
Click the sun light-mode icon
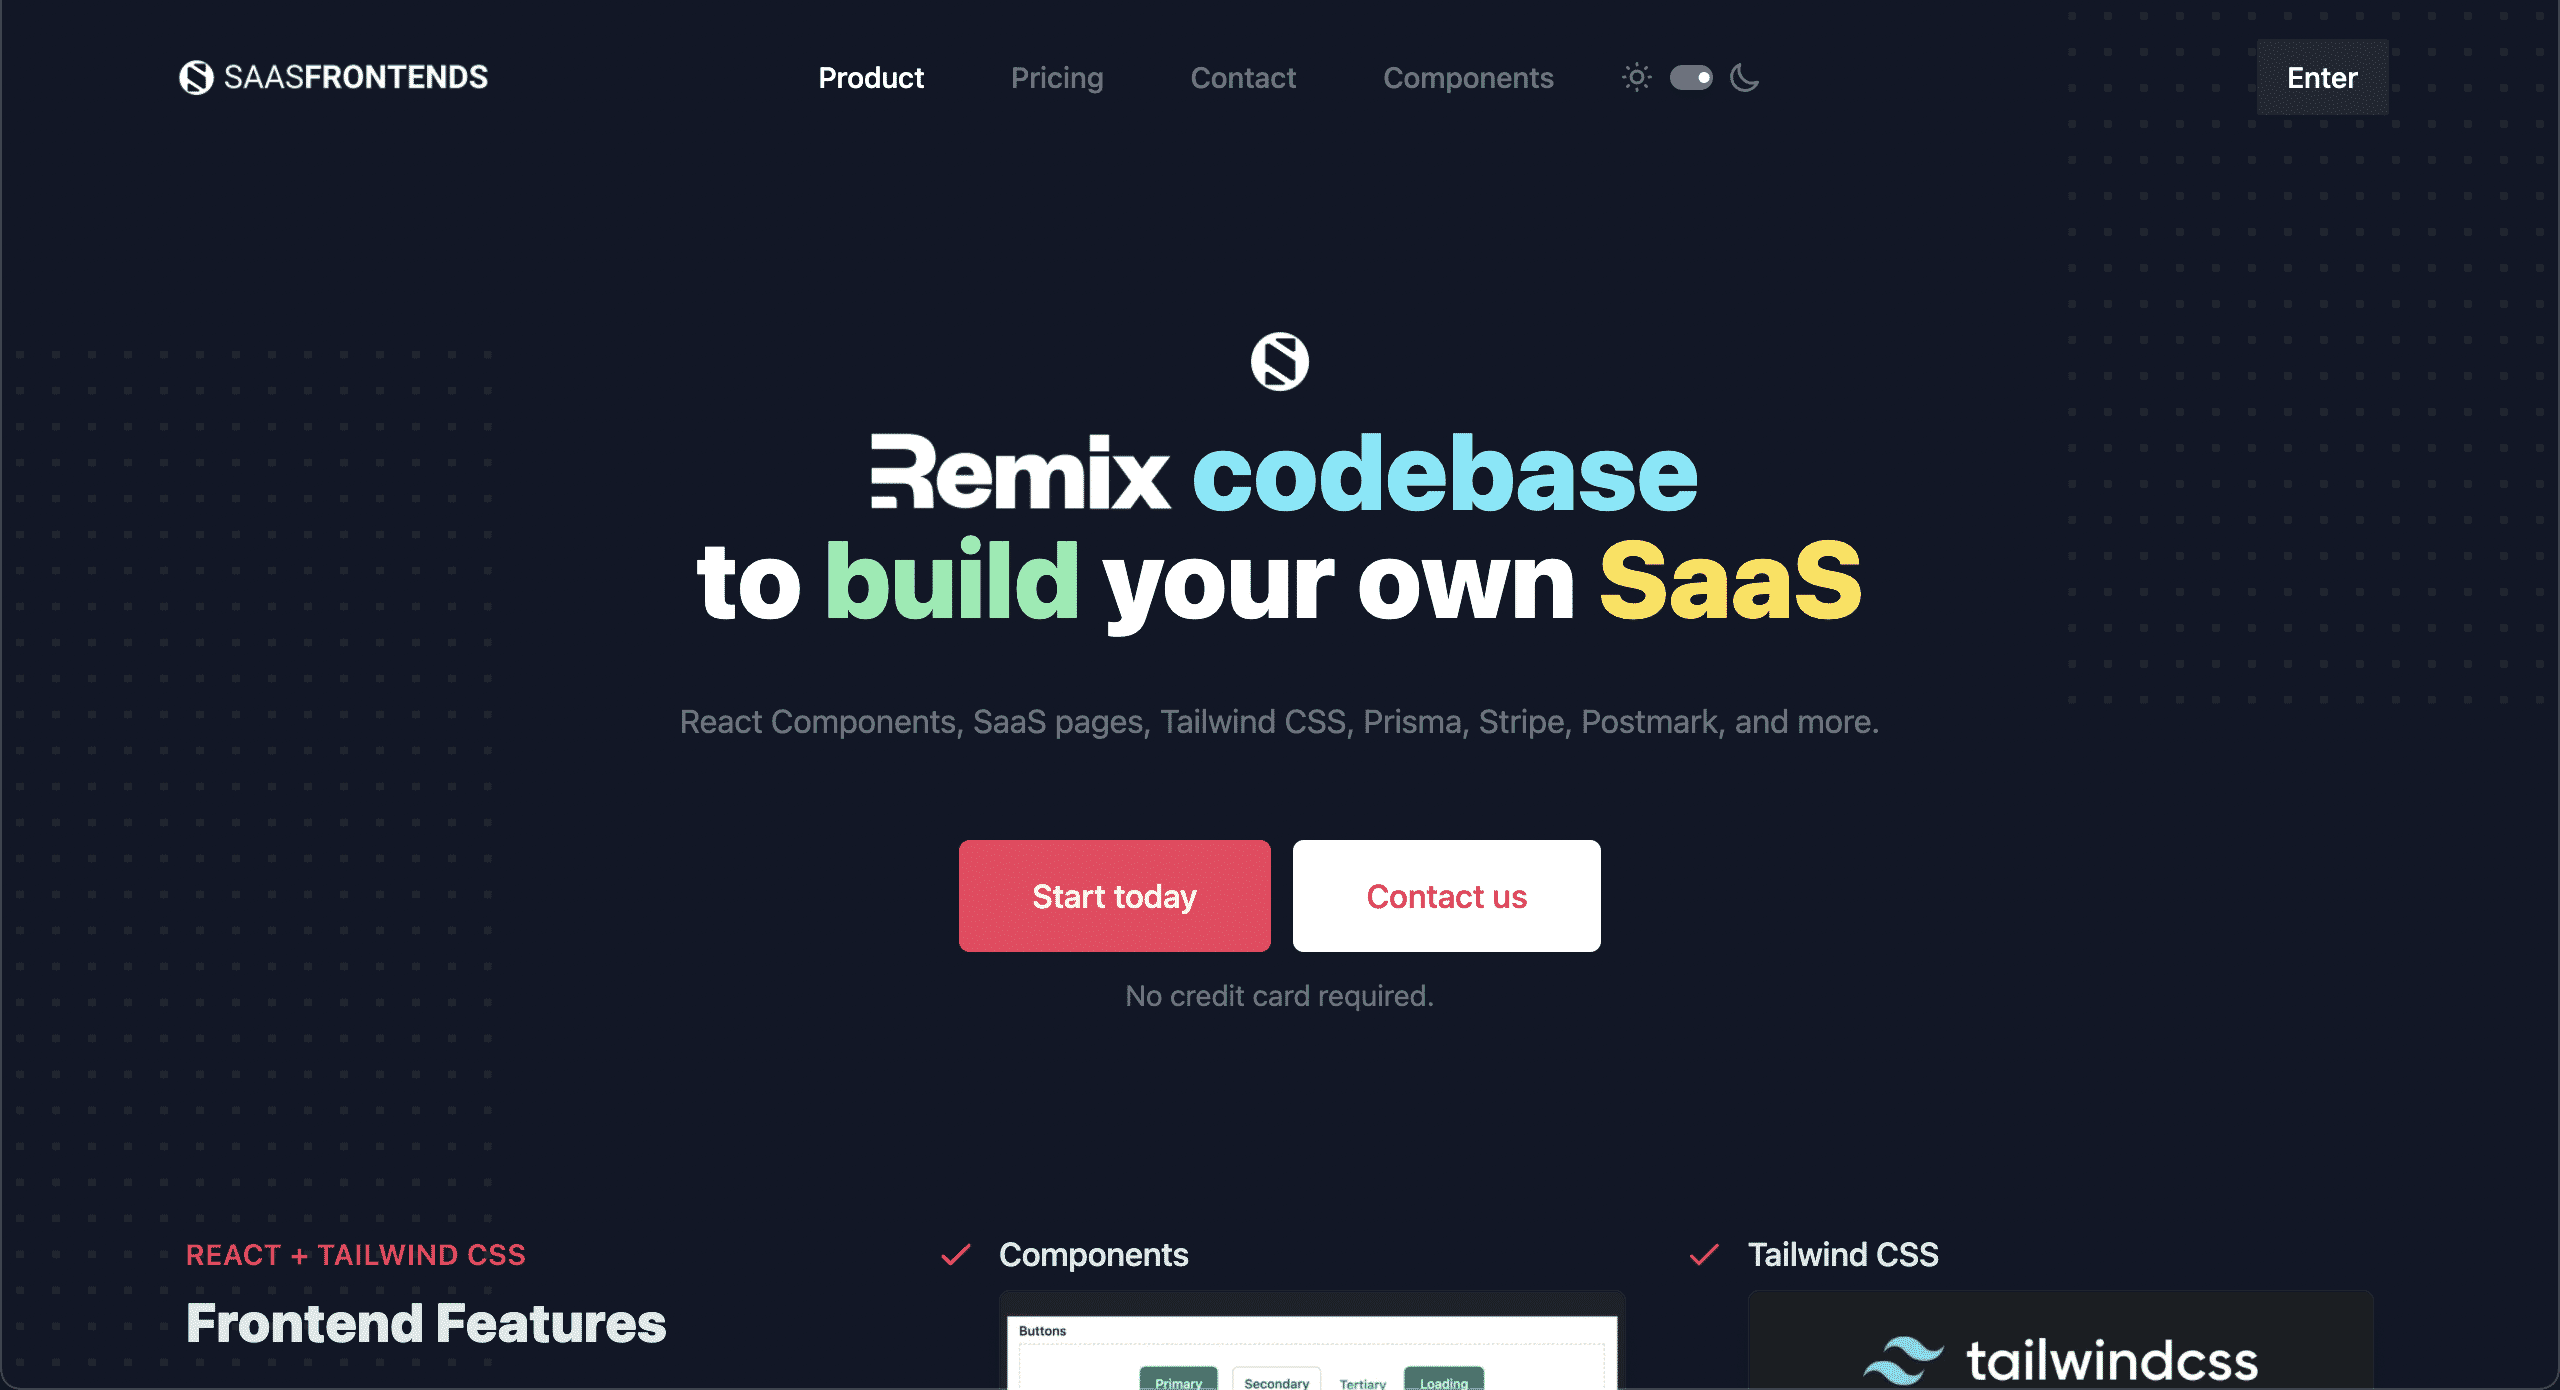pos(1637,77)
